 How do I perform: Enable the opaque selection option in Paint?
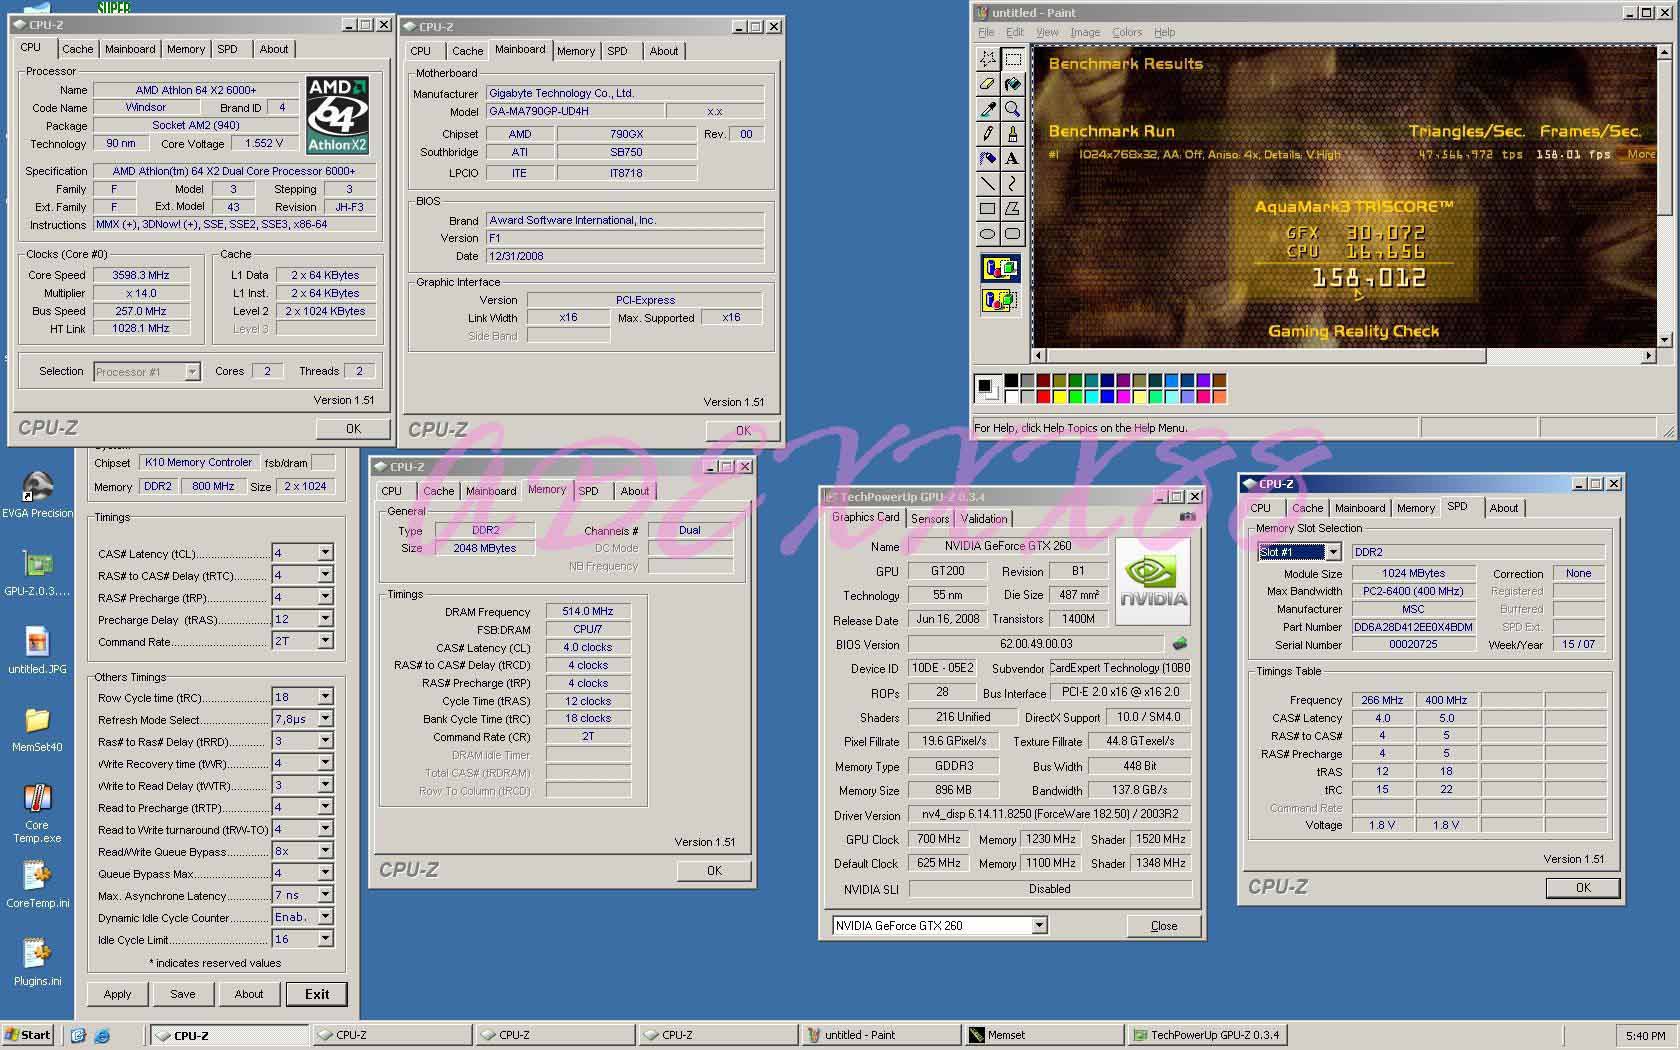click(x=1000, y=268)
